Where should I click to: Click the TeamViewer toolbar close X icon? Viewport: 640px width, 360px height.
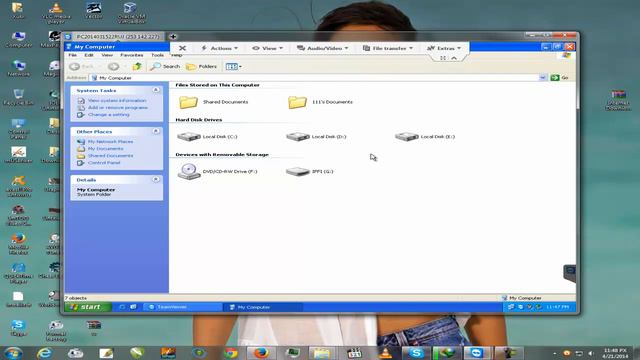pos(182,48)
